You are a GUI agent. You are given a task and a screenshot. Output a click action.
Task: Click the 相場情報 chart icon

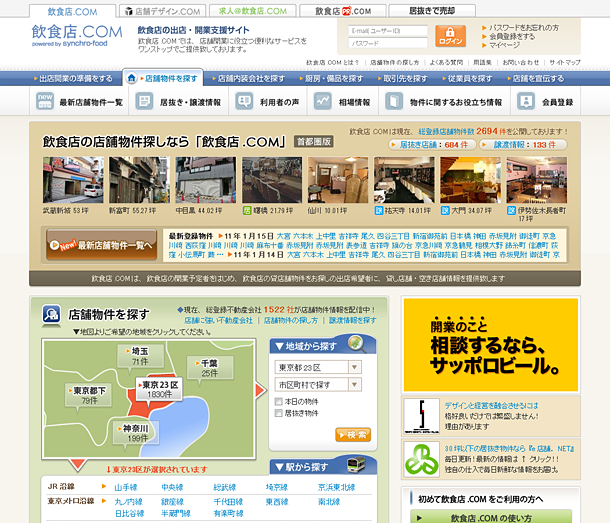[323, 102]
